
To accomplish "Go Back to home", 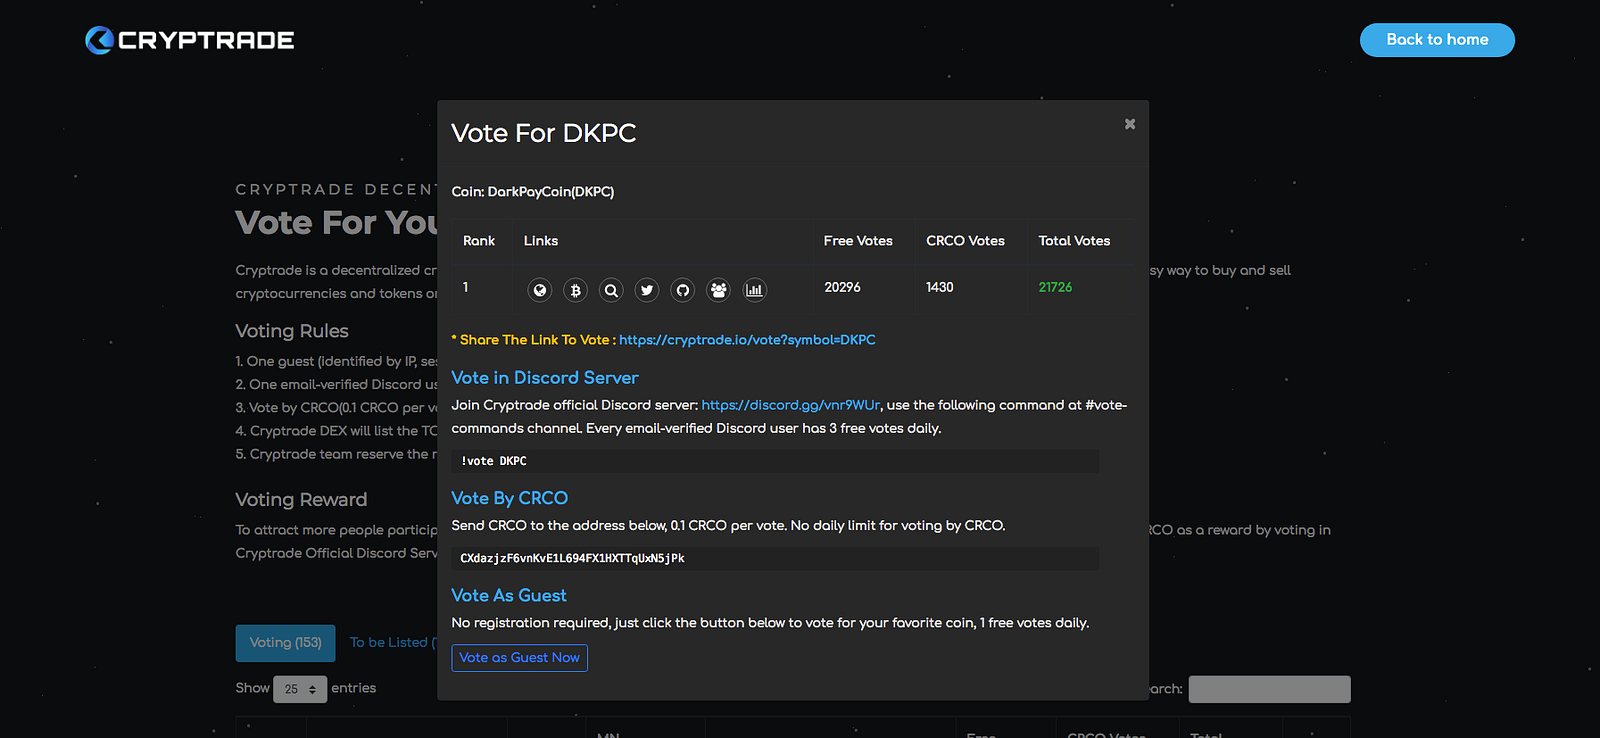I will click(1437, 40).
